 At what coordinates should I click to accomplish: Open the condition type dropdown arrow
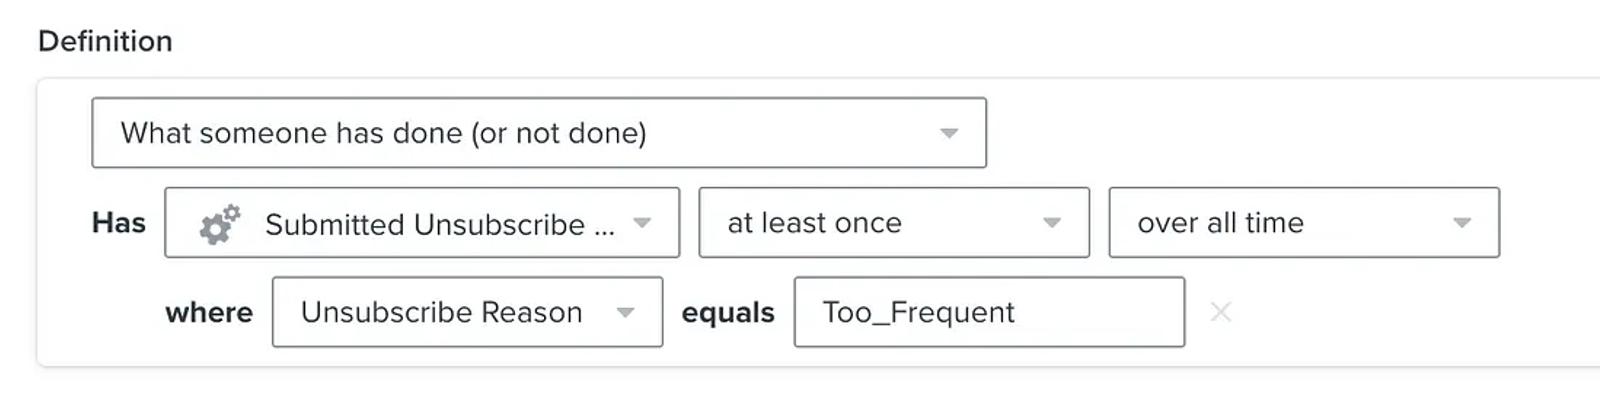(x=949, y=133)
